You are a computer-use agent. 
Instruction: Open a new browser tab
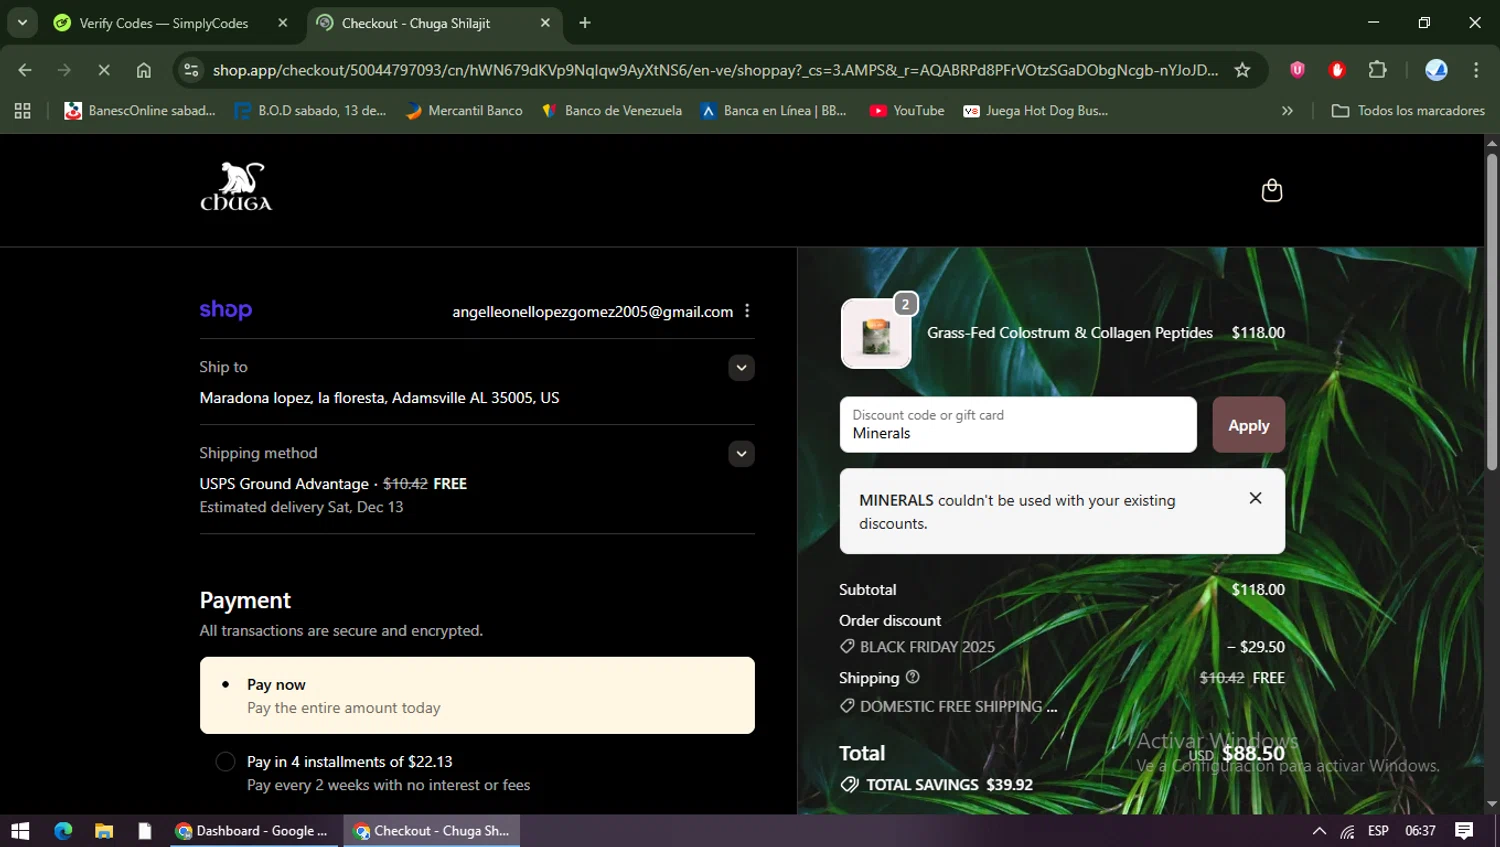(x=585, y=23)
